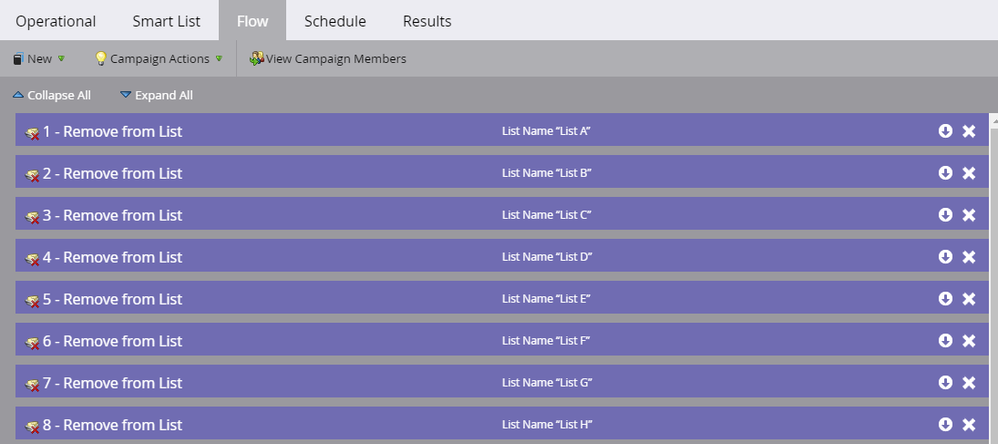Open the New dropdown menu
The width and height of the screenshot is (998, 444).
[39, 59]
